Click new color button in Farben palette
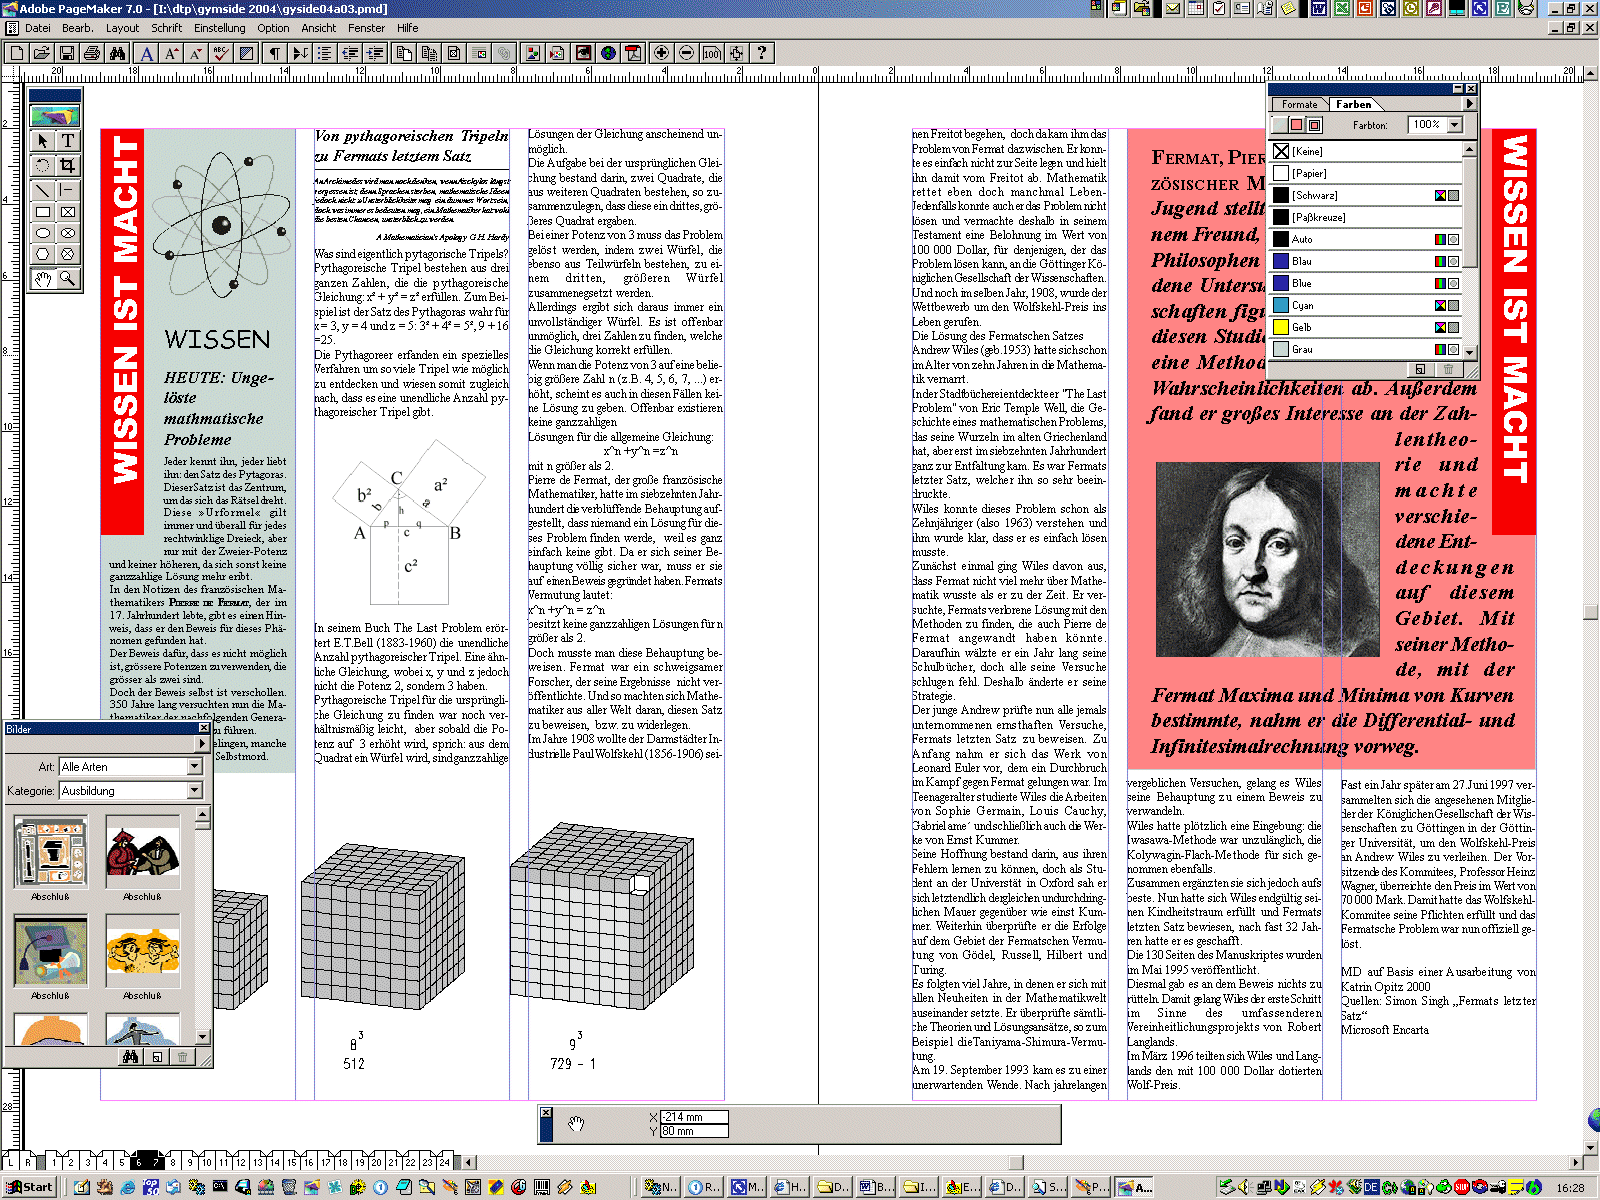This screenshot has height=1200, width=1600. 1420,369
